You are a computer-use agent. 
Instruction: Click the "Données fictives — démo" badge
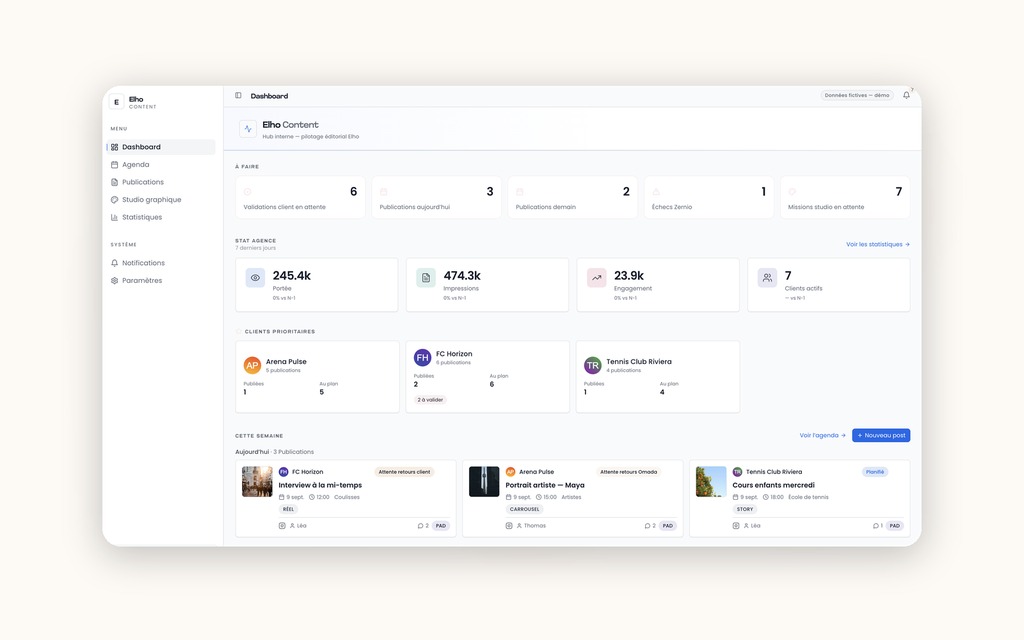(x=857, y=95)
